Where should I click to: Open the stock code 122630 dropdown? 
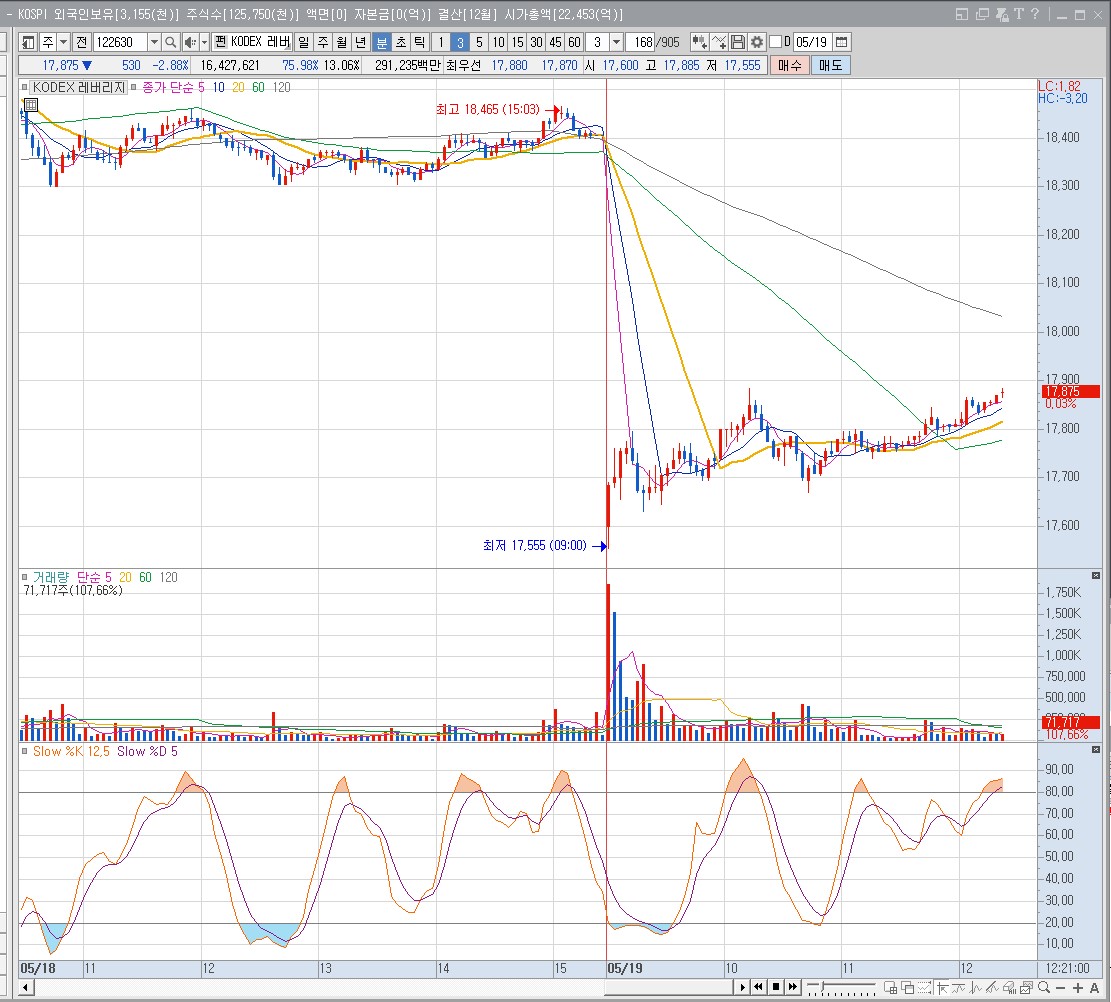(154, 43)
